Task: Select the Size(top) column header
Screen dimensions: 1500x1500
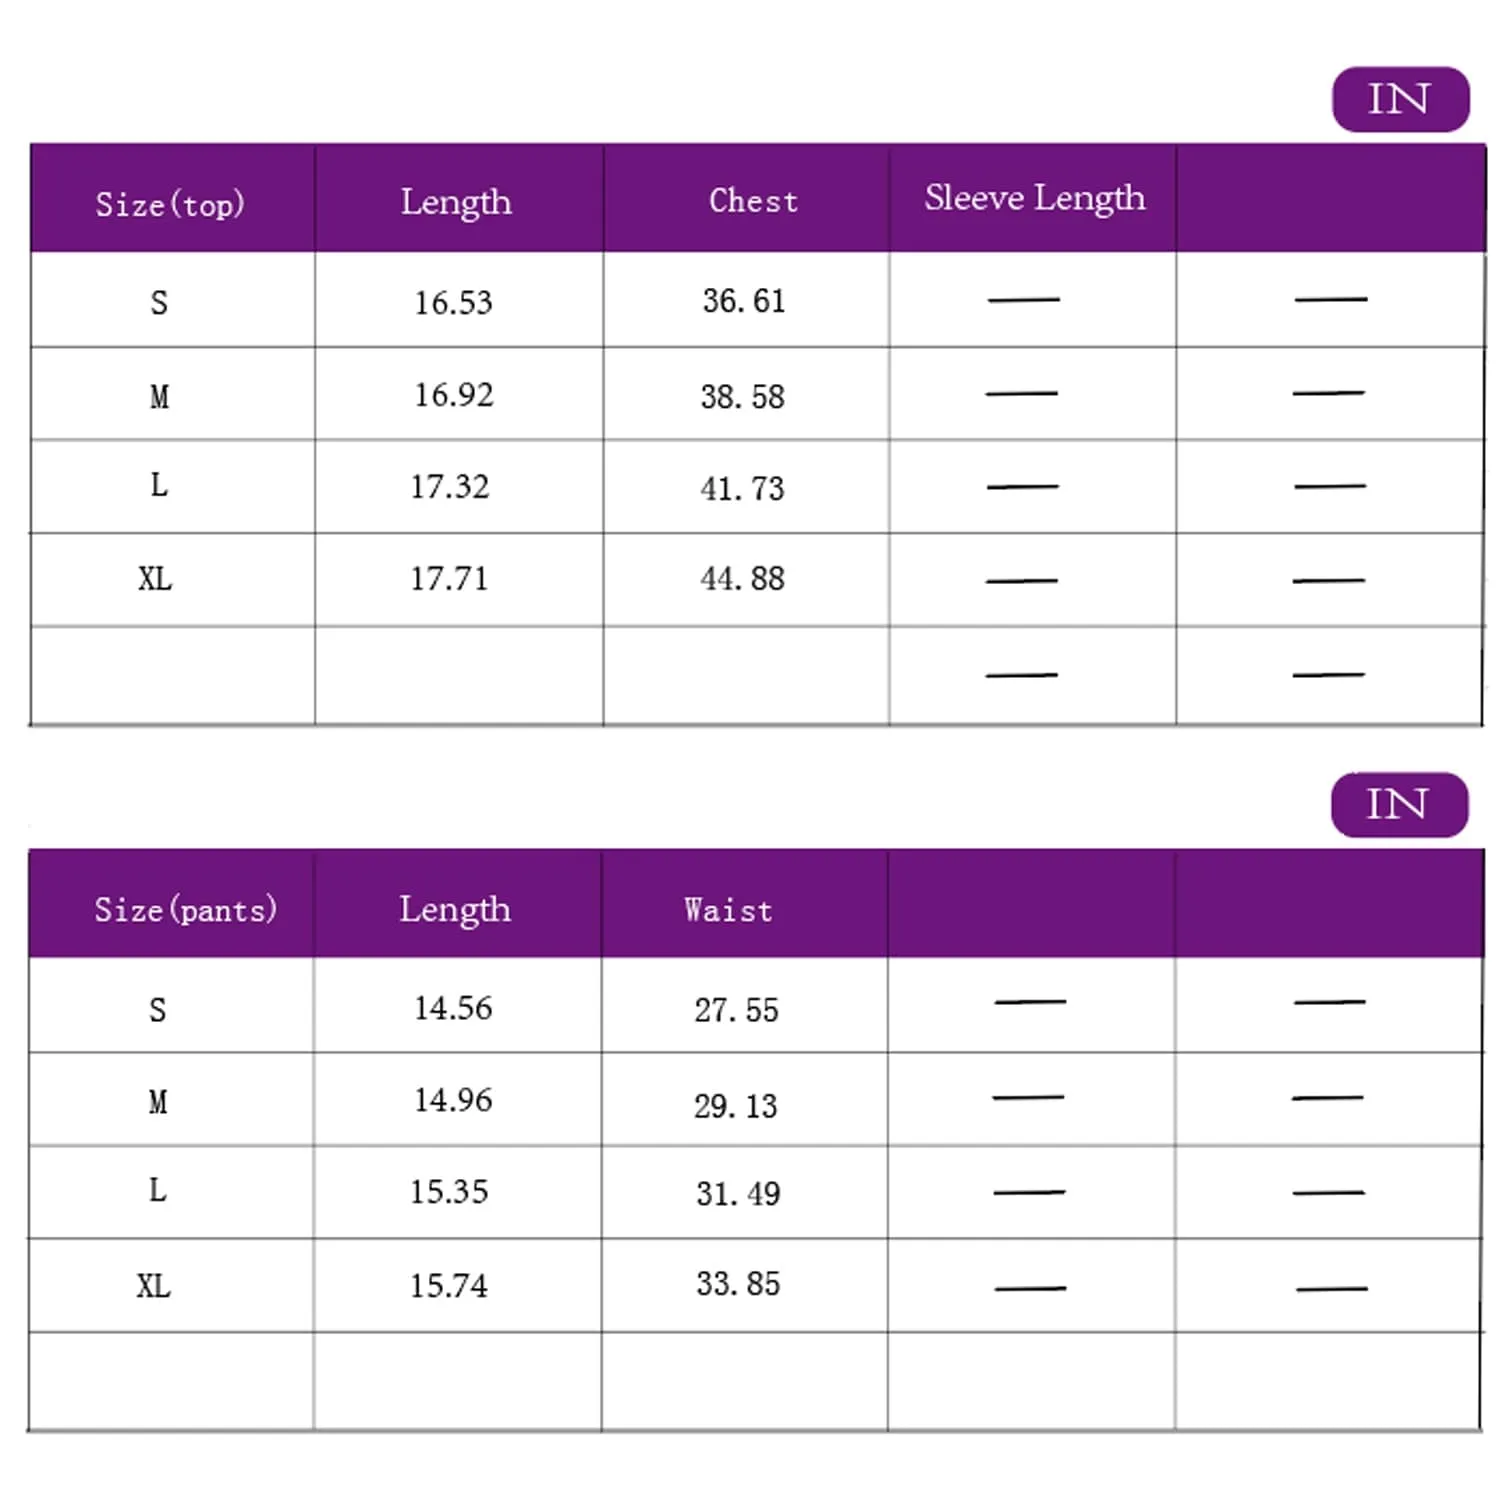Action: pos(170,203)
